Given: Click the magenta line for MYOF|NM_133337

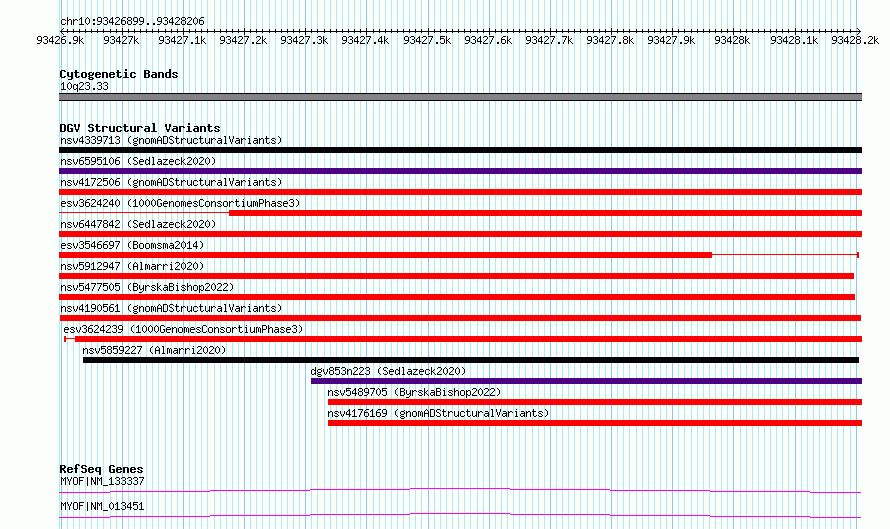Looking at the screenshot, I should tap(460, 490).
